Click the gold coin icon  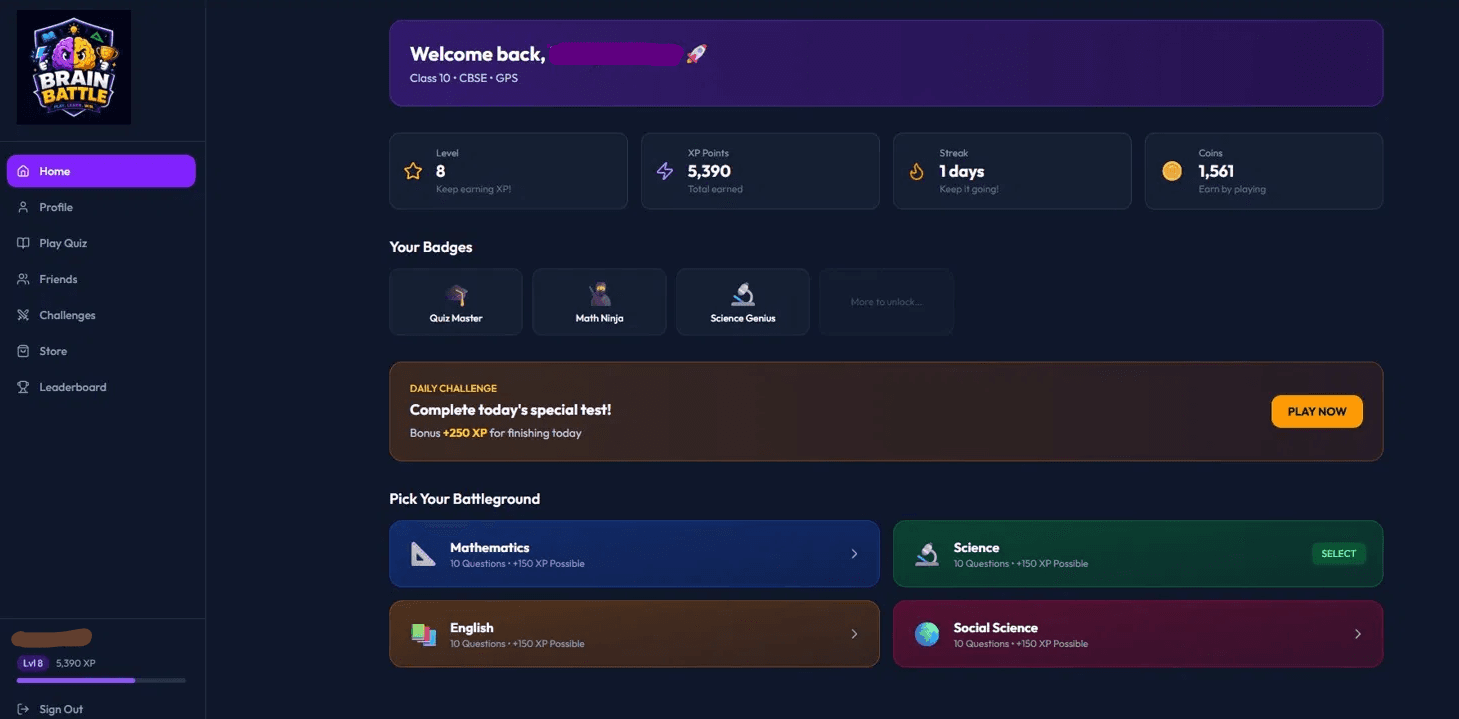coord(1172,171)
